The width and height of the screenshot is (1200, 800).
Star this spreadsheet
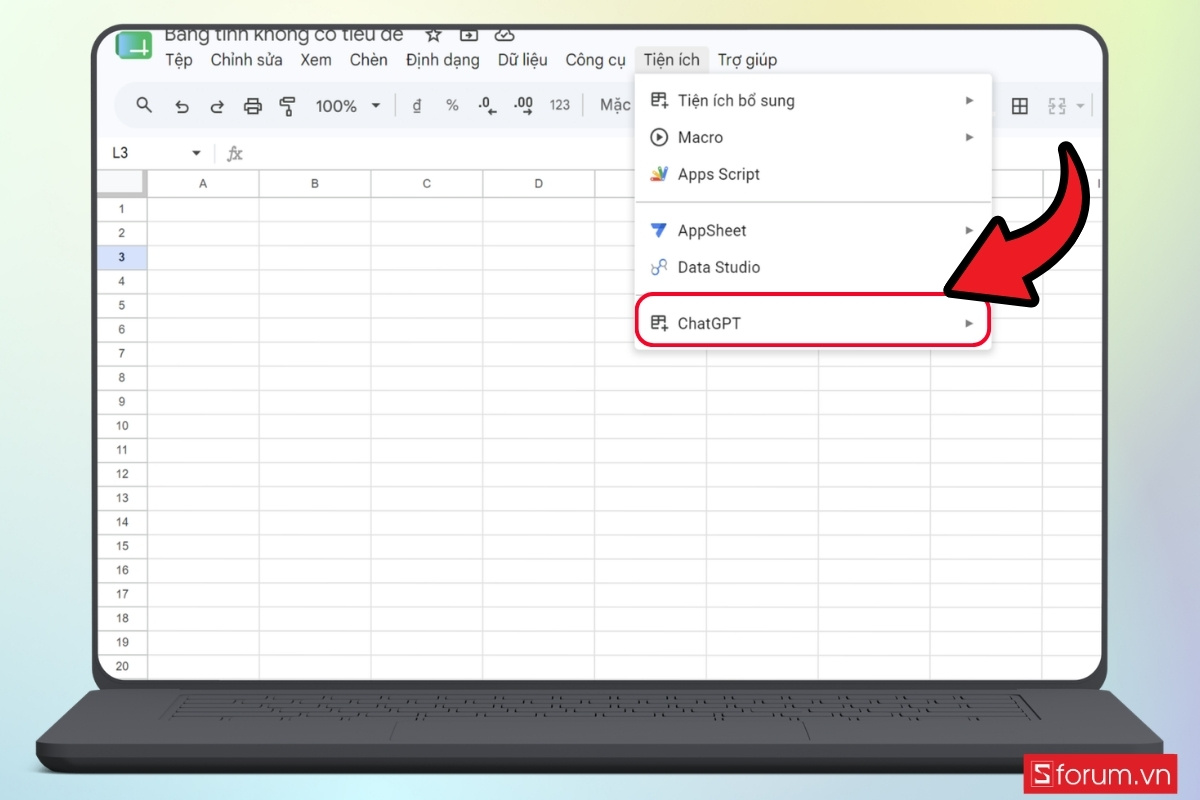point(433,35)
